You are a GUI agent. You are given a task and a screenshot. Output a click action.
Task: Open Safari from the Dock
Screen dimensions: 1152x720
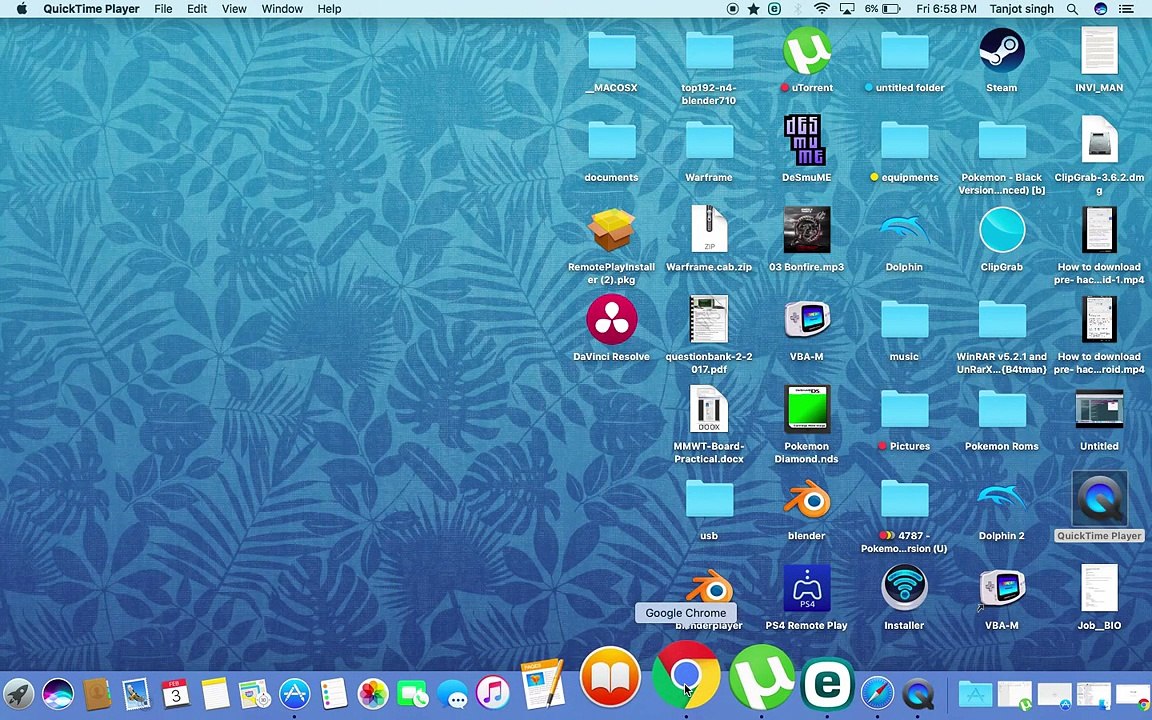pyautogui.click(x=877, y=693)
